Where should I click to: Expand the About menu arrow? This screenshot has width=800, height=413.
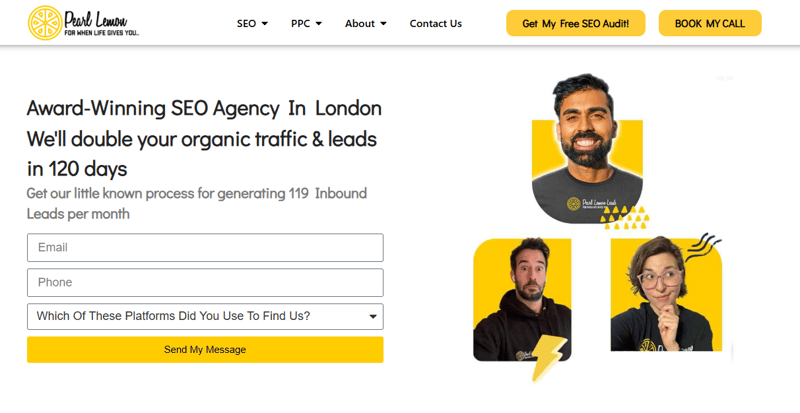tap(383, 23)
